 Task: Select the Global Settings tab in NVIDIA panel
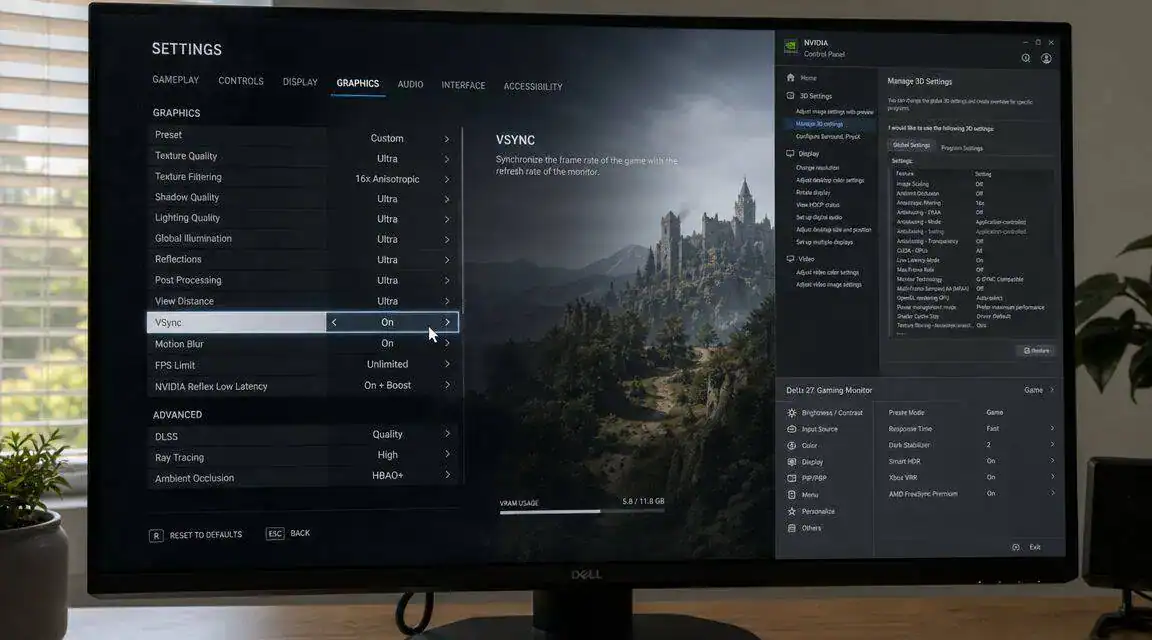click(x=911, y=145)
